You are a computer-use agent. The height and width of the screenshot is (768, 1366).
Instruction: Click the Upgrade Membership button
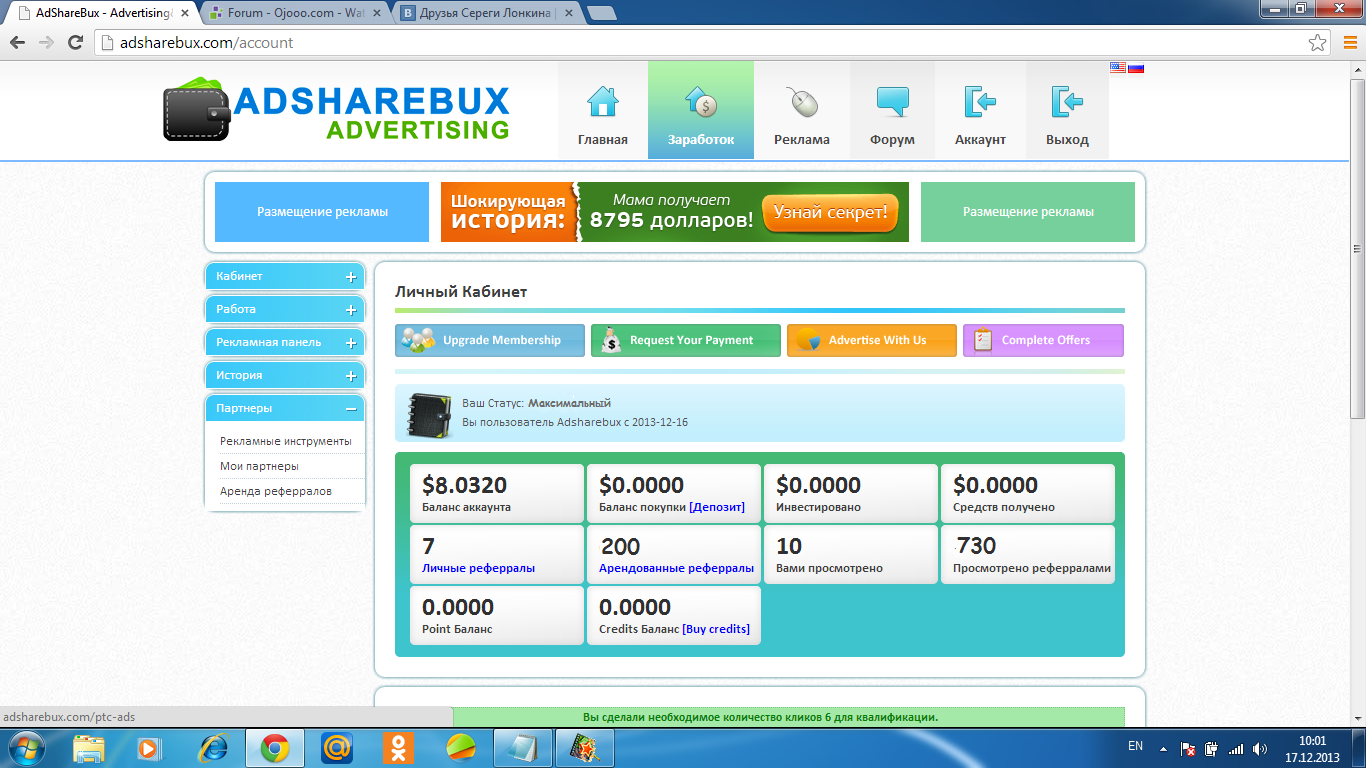[x=490, y=341]
